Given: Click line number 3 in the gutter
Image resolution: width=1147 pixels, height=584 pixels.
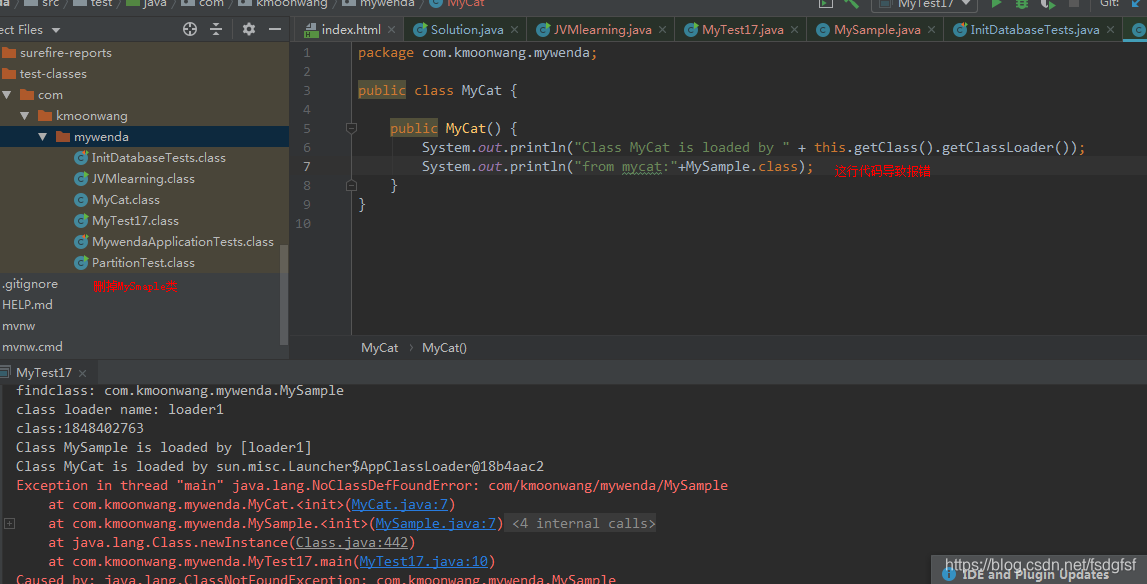Looking at the screenshot, I should point(307,91).
